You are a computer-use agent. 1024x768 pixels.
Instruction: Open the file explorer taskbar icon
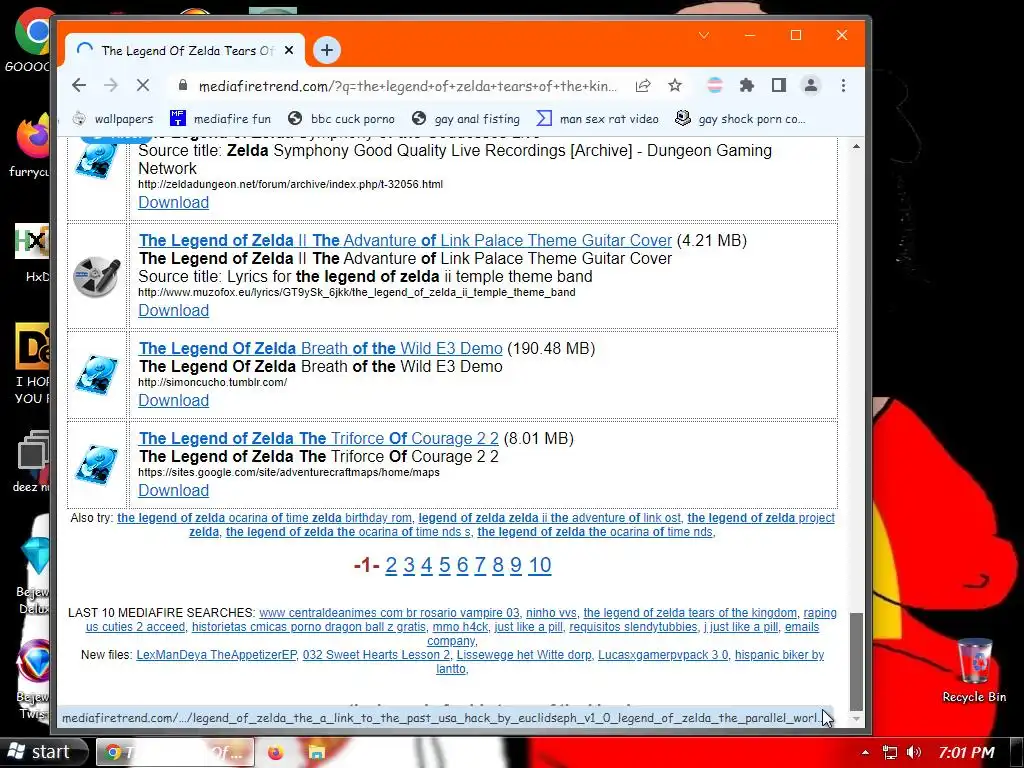coord(317,752)
